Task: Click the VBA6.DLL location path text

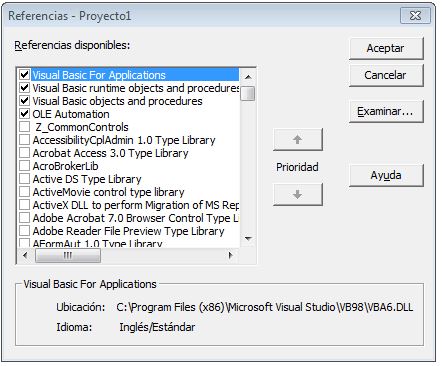Action: (x=265, y=307)
